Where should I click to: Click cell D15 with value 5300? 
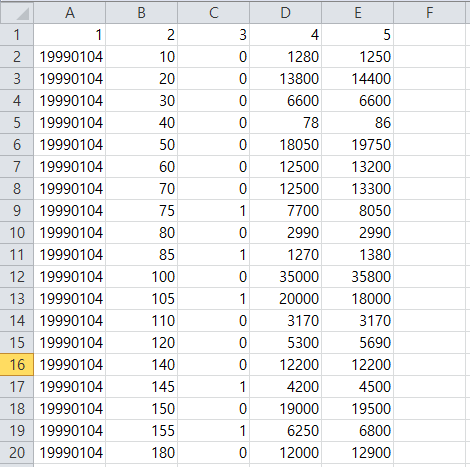286,343
